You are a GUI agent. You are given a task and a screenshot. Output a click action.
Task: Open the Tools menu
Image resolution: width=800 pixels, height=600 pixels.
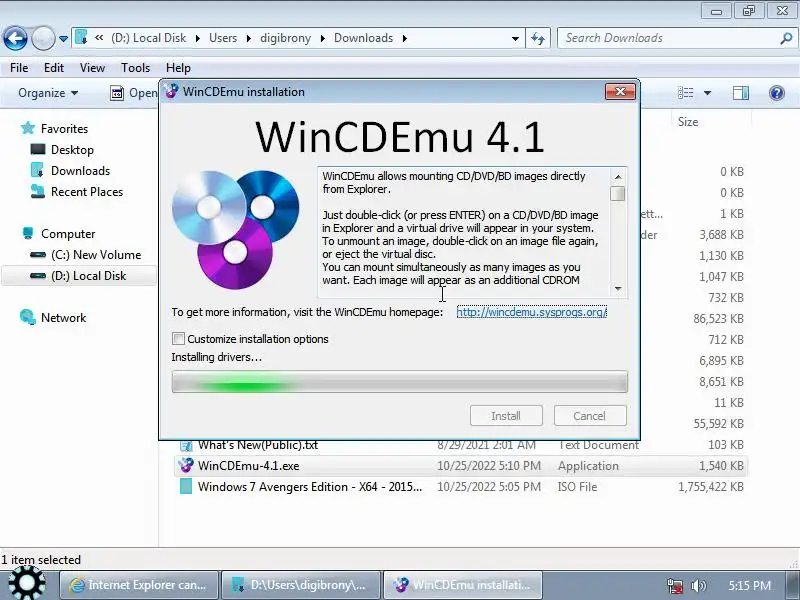tap(135, 68)
